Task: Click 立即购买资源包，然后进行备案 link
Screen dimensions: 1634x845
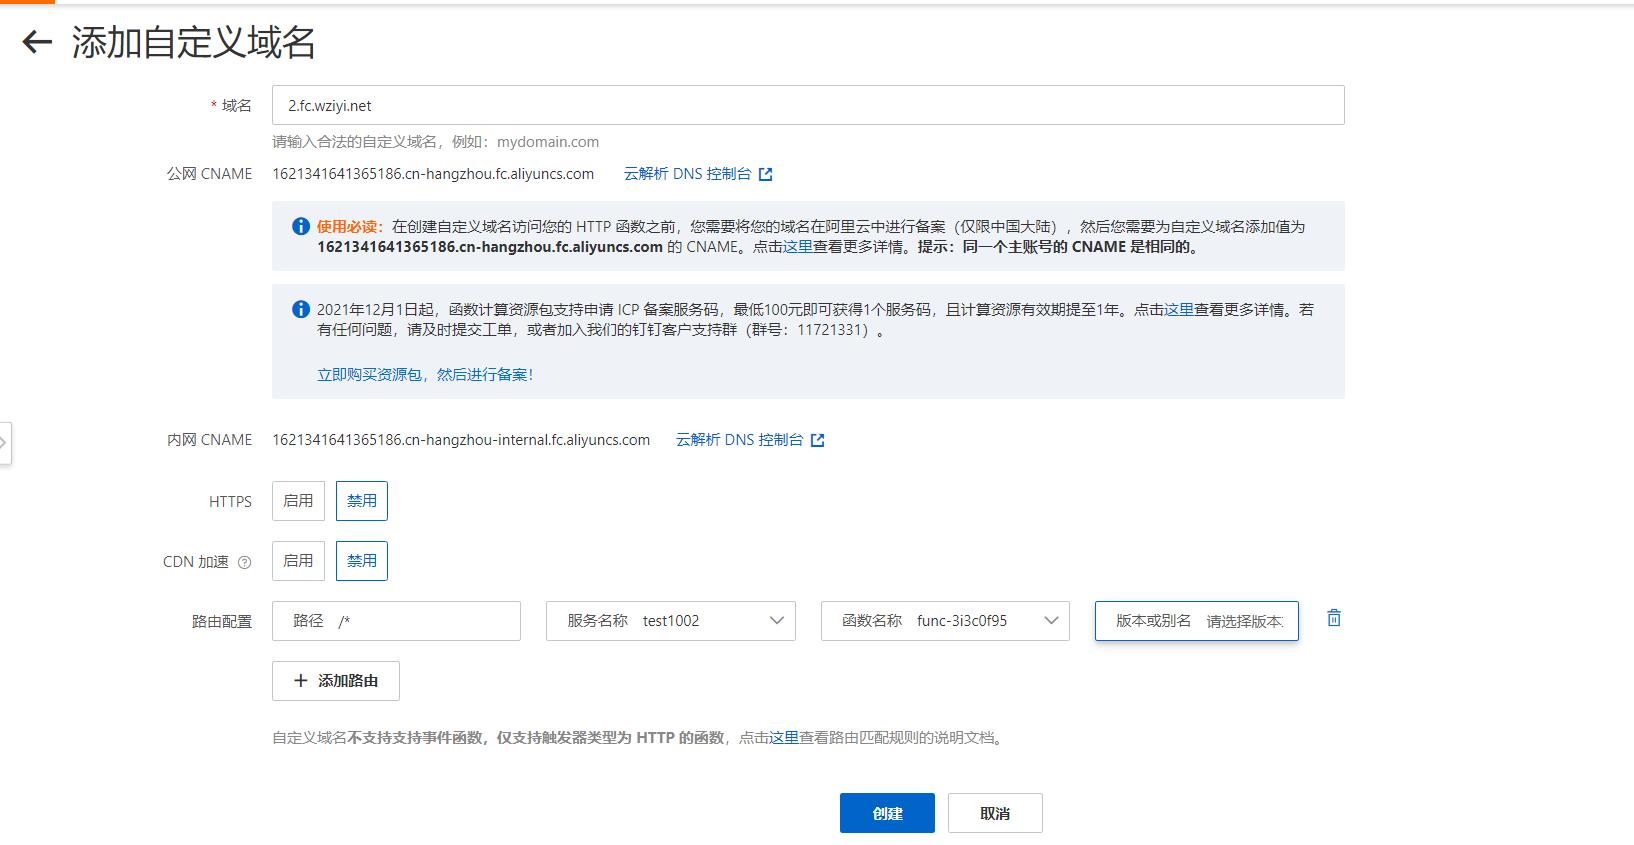Action: 425,375
